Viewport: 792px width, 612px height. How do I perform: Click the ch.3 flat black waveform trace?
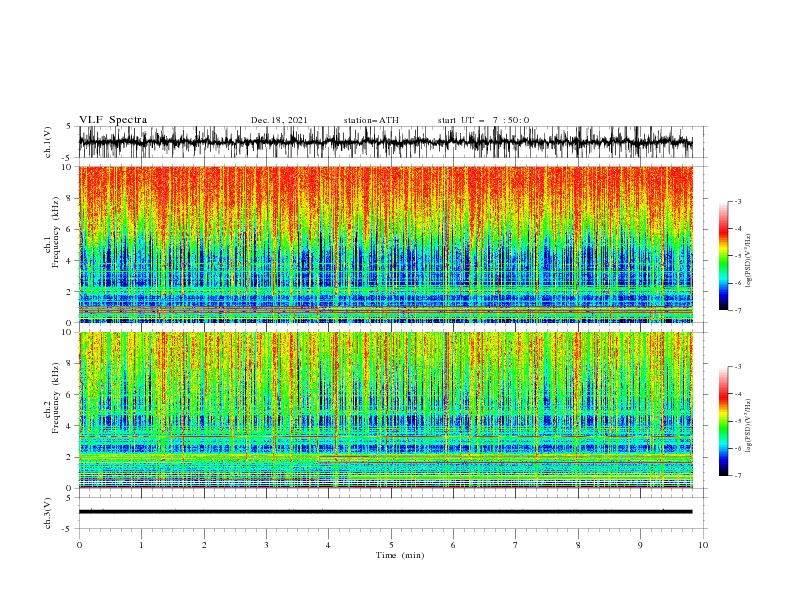[x=385, y=512]
